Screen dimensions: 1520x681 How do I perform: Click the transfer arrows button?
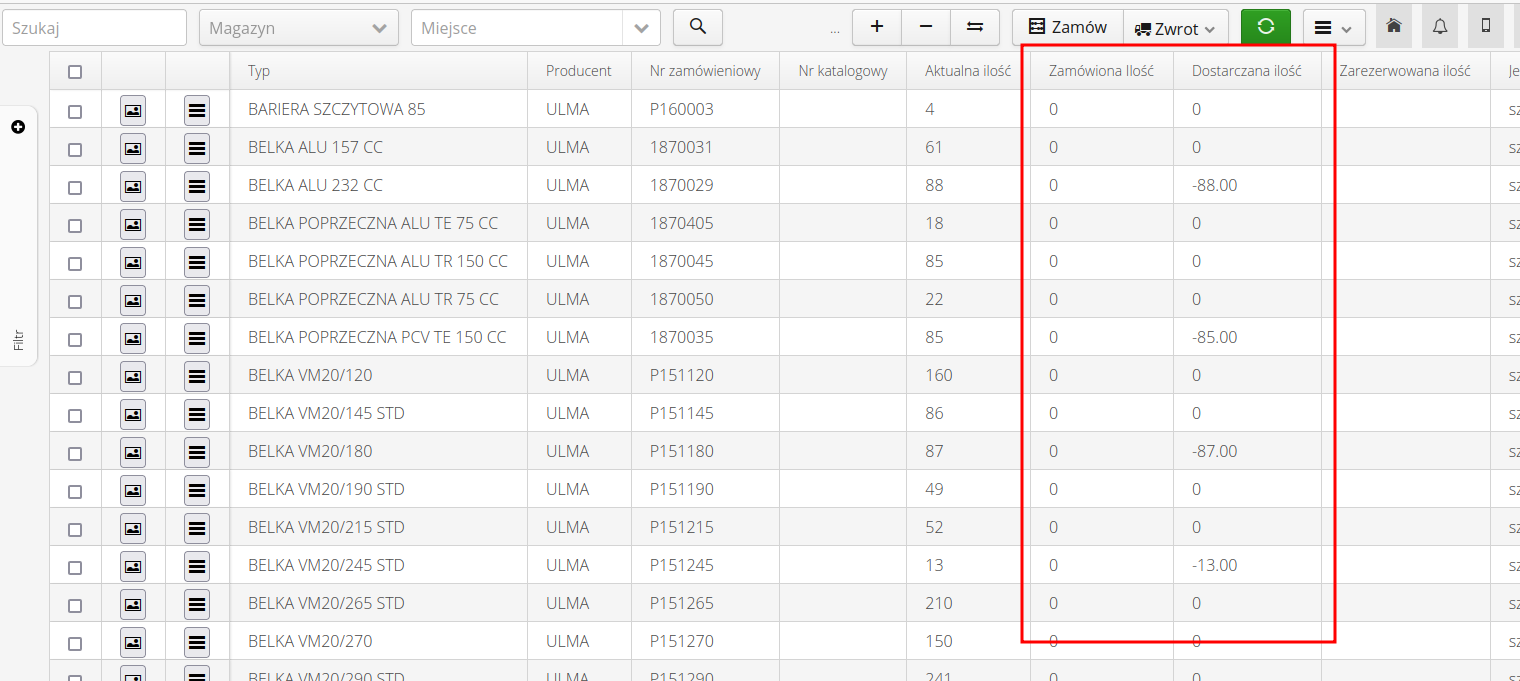pyautogui.click(x=975, y=27)
